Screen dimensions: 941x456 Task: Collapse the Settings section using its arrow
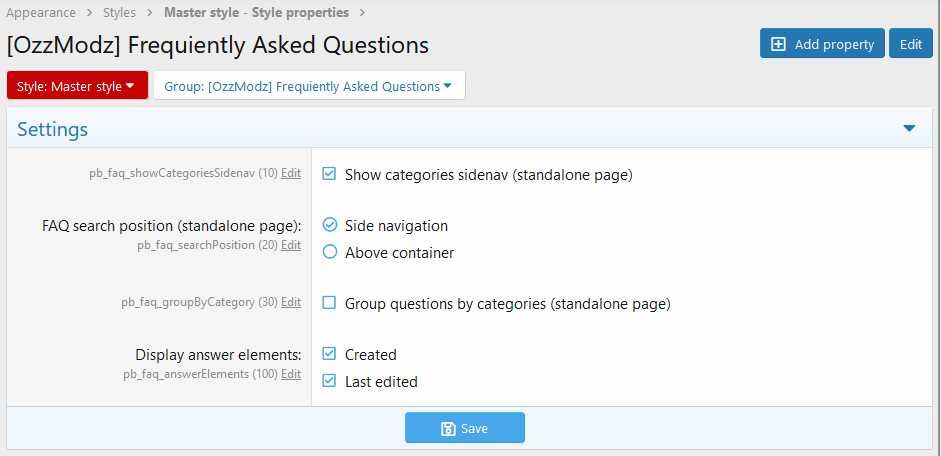click(909, 128)
